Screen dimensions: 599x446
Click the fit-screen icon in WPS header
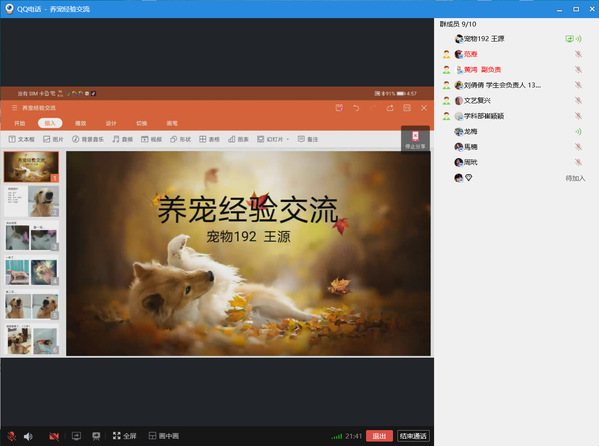(407, 108)
